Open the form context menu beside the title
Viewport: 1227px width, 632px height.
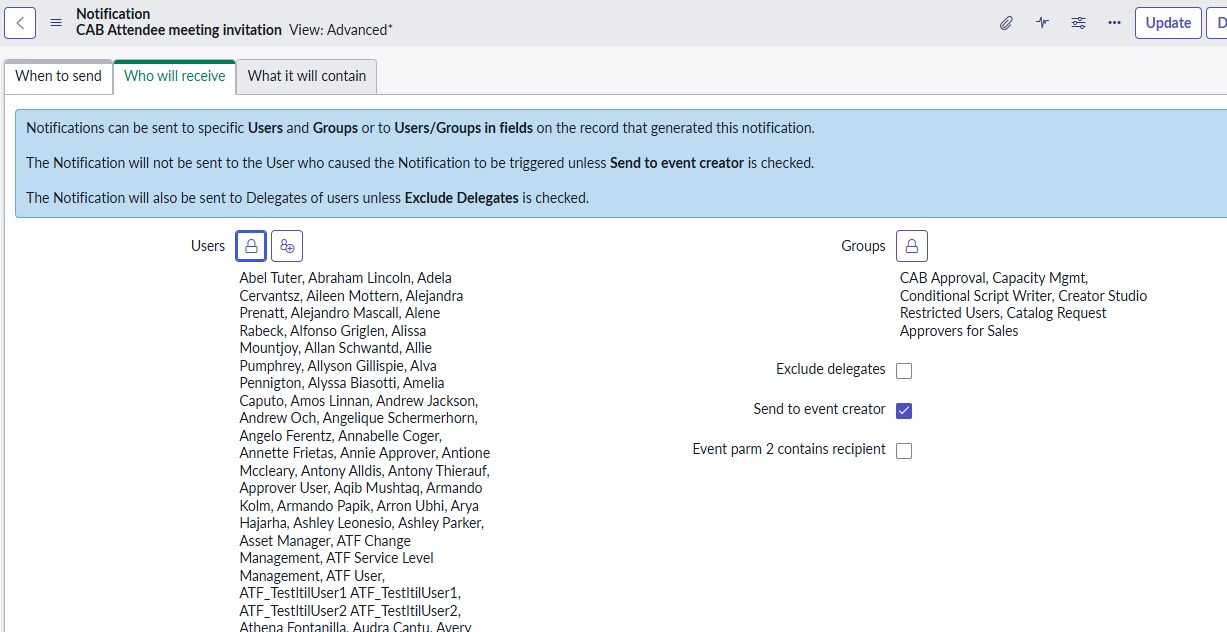(x=57, y=22)
